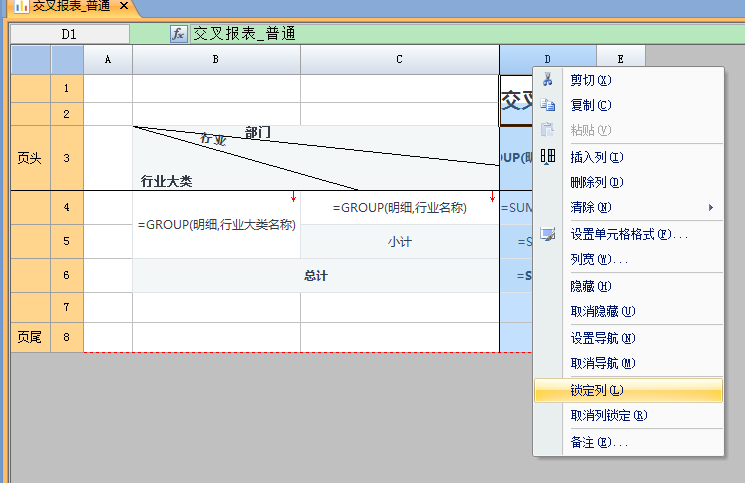Viewport: 745px width, 483px height.
Task: Click the D1 cell name box
Action: tap(69, 34)
